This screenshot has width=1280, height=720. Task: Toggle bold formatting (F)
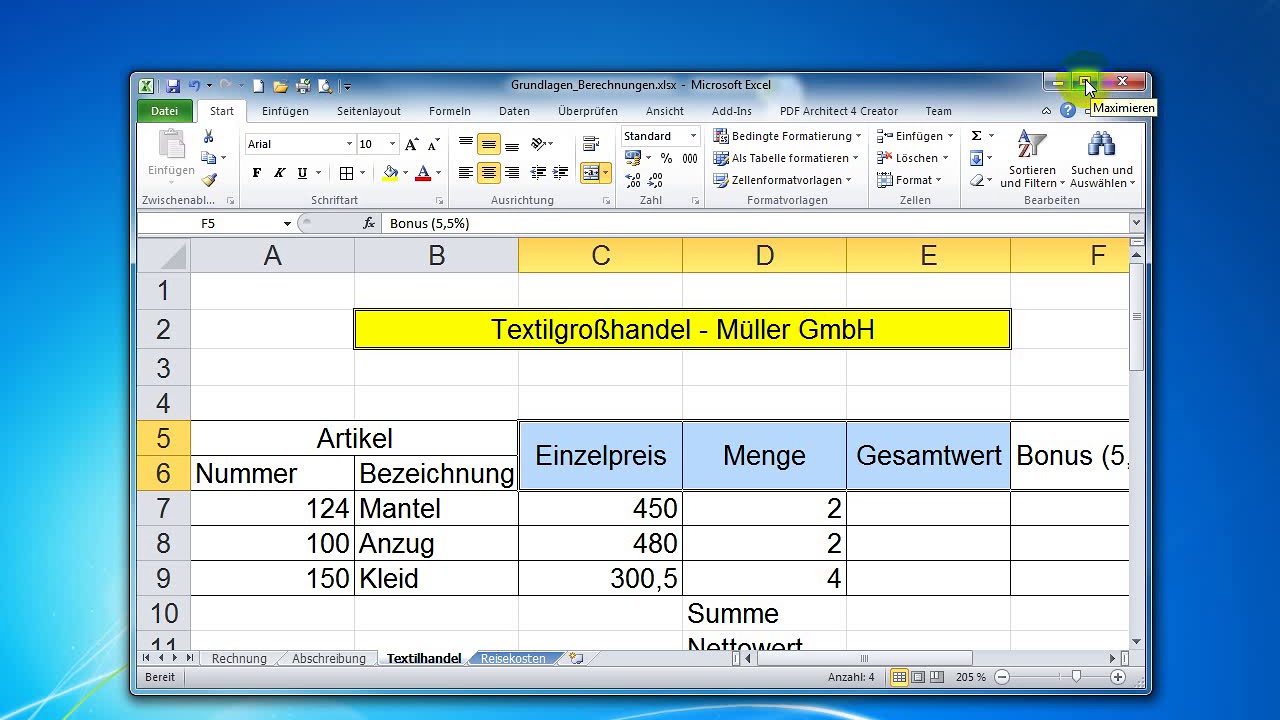pos(257,173)
